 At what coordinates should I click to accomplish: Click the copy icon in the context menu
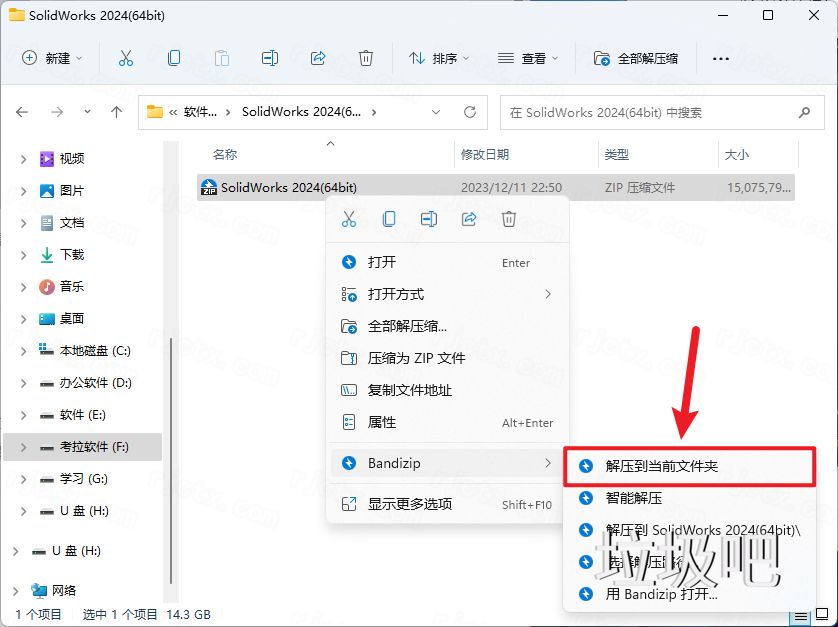389,219
